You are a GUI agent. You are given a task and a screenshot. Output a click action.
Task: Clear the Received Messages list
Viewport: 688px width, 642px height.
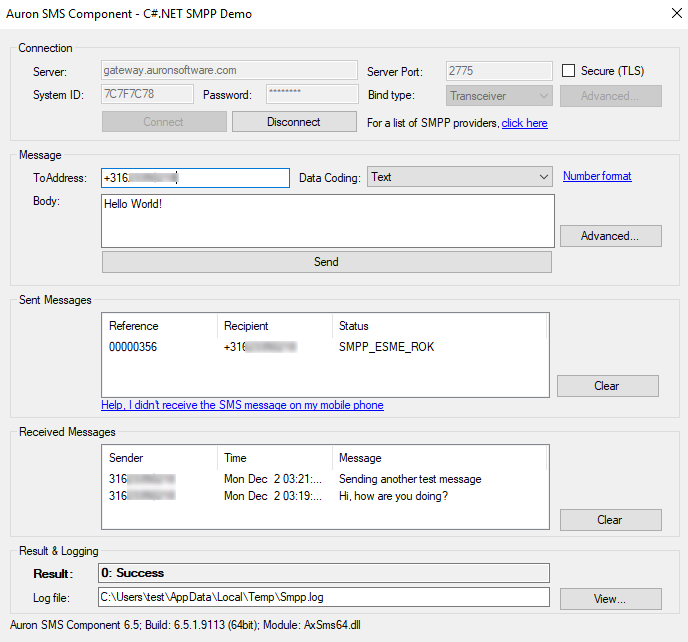610,520
